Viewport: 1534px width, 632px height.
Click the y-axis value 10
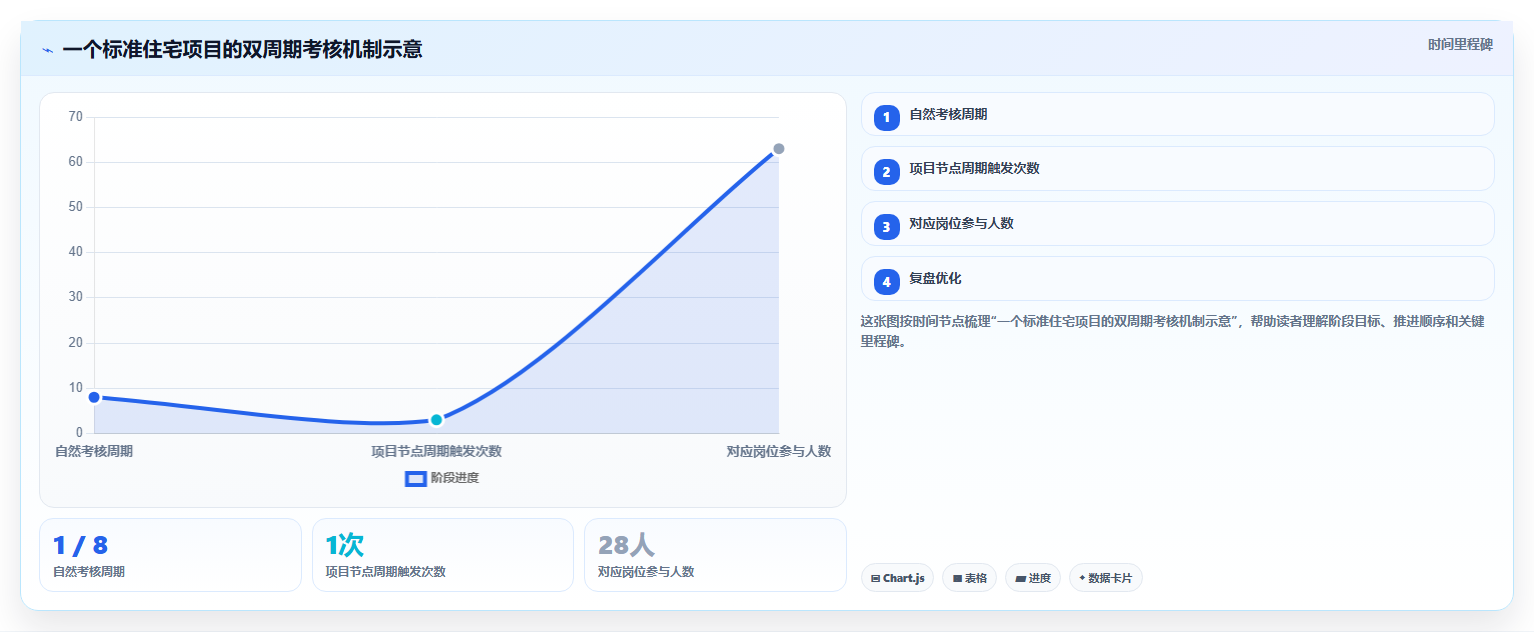[x=76, y=388]
